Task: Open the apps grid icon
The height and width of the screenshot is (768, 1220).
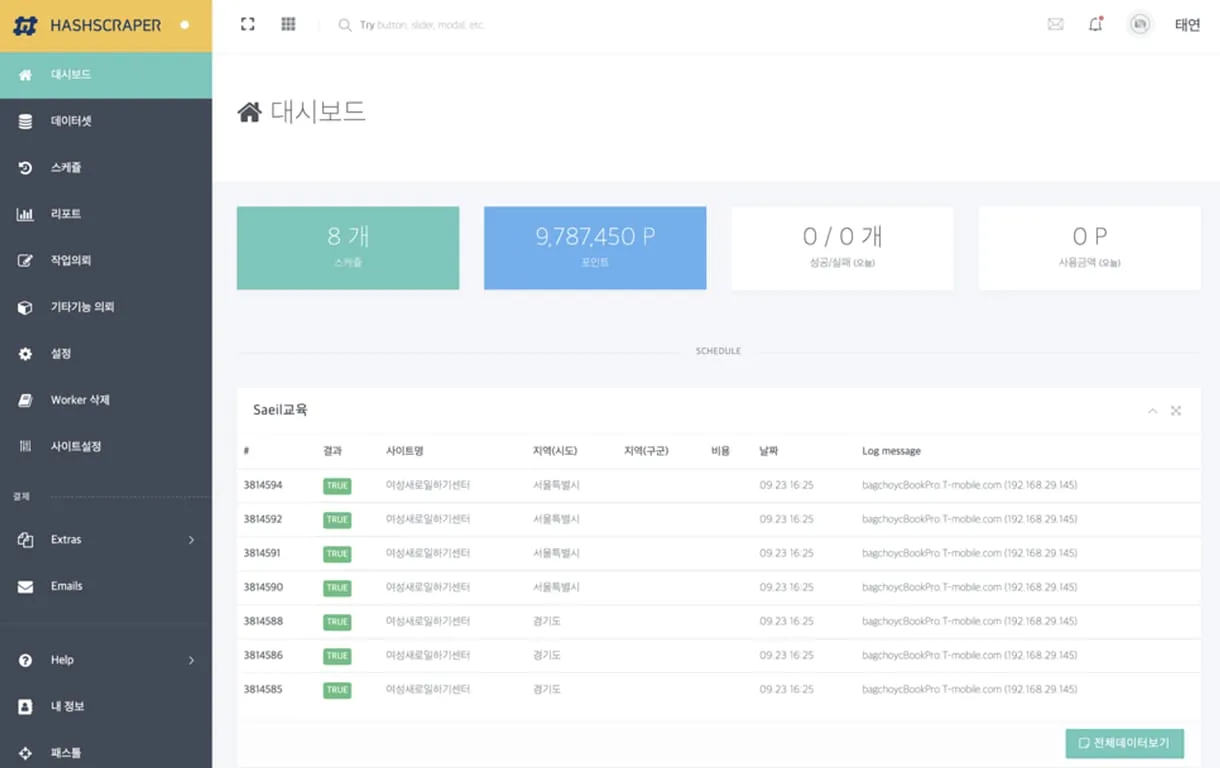Action: 288,25
